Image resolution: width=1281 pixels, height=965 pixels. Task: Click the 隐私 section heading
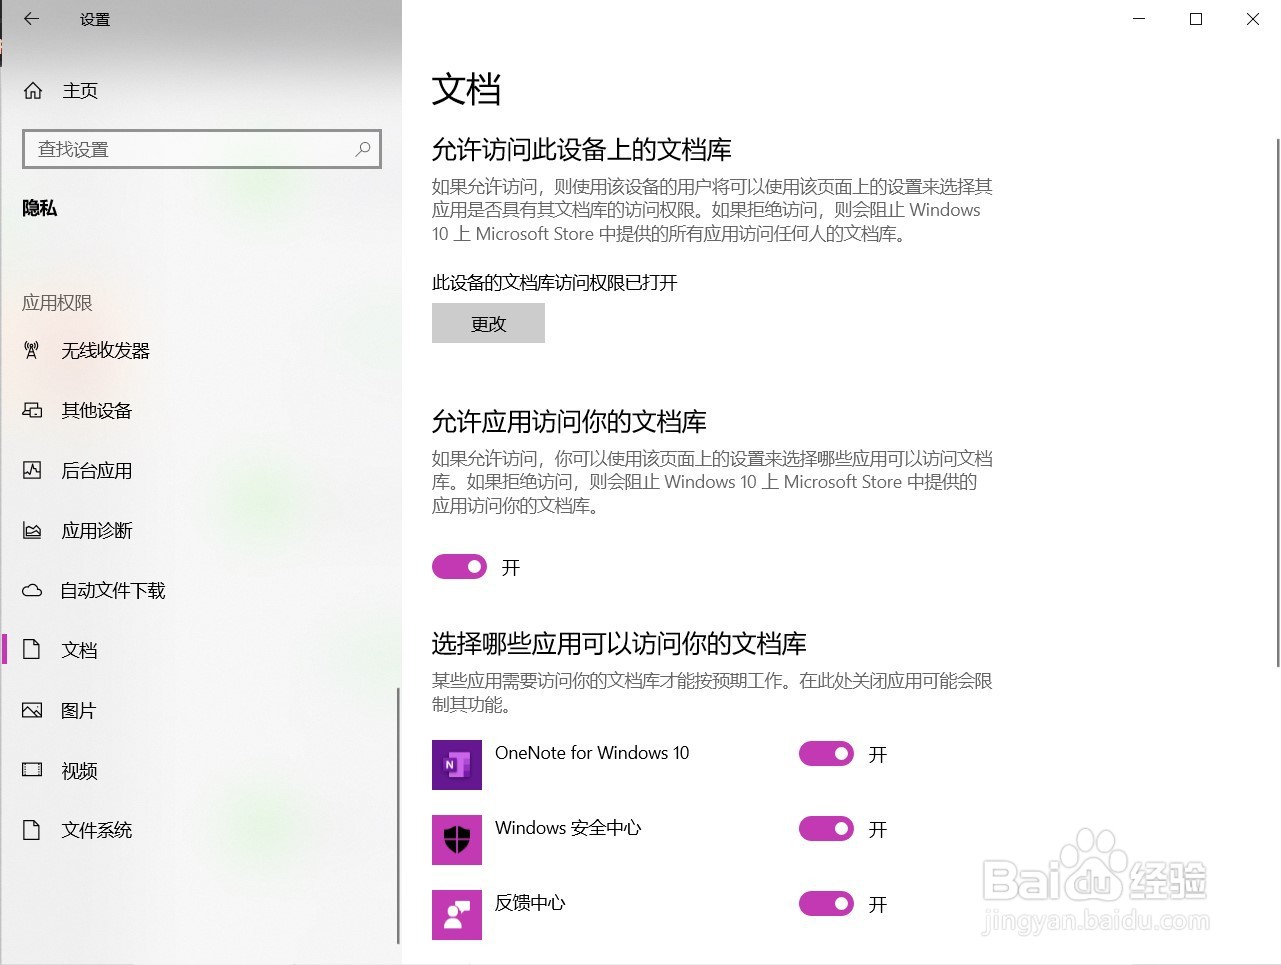click(x=40, y=208)
